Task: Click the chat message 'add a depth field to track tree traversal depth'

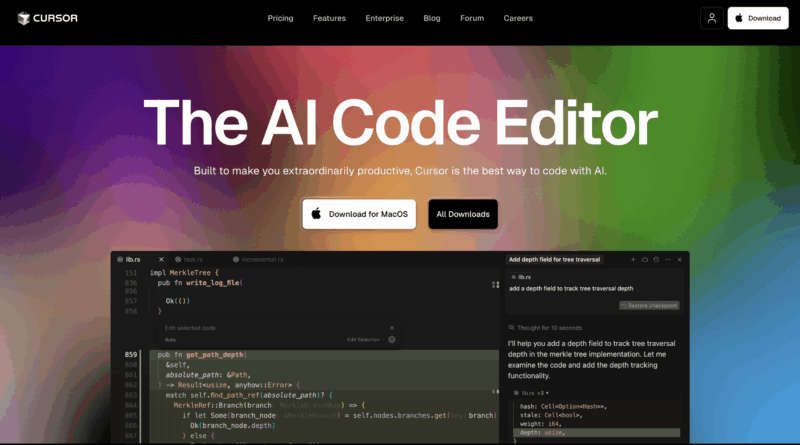Action: pos(571,289)
